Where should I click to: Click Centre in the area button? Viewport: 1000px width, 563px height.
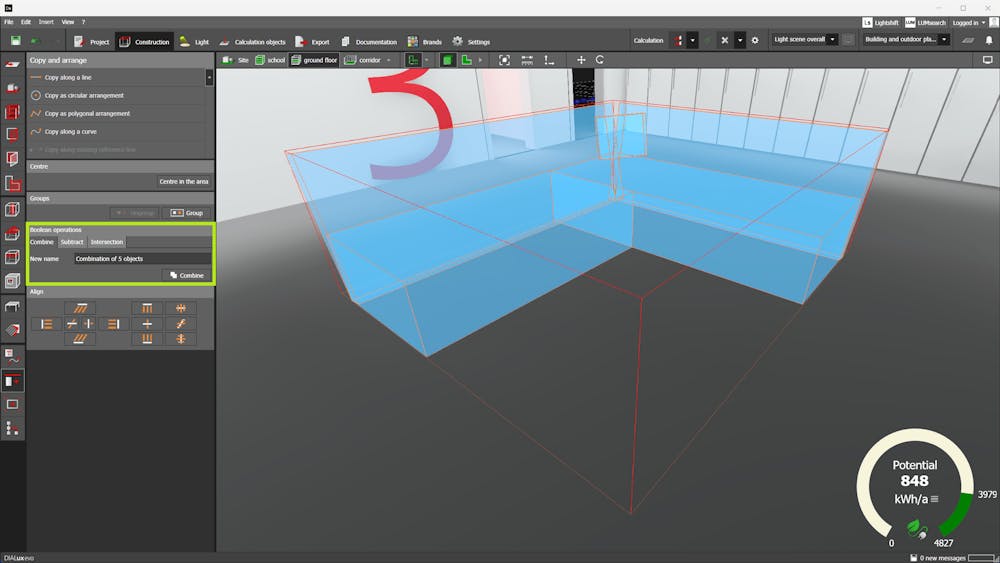pyautogui.click(x=184, y=181)
